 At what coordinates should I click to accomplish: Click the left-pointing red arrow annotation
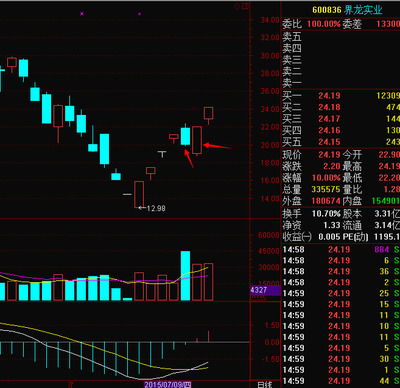[x=217, y=146]
